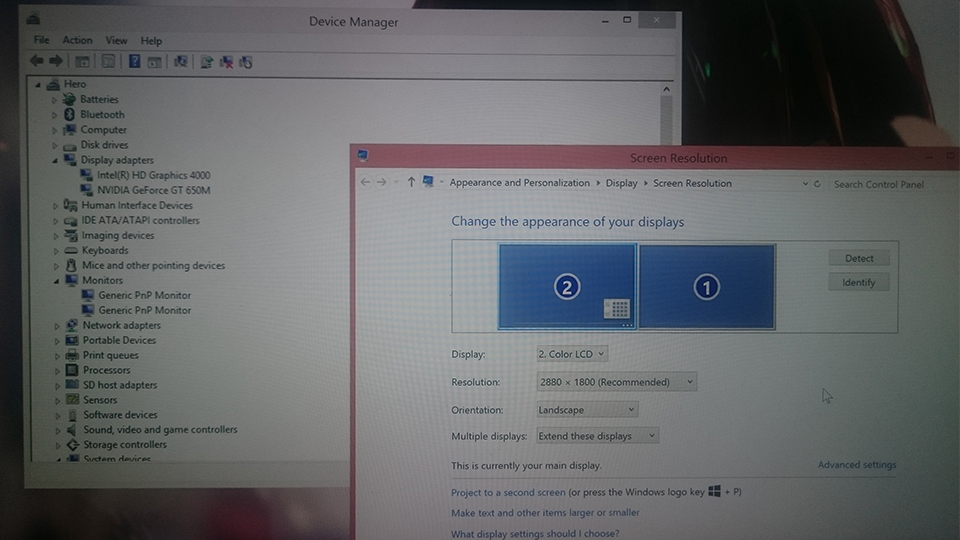Click Scan for hardware changes toolbar icon
This screenshot has width=960, height=540.
(x=181, y=61)
